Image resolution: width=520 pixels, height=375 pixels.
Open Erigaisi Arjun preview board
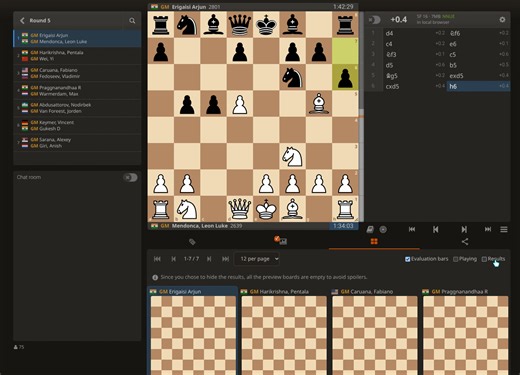tap(193, 335)
